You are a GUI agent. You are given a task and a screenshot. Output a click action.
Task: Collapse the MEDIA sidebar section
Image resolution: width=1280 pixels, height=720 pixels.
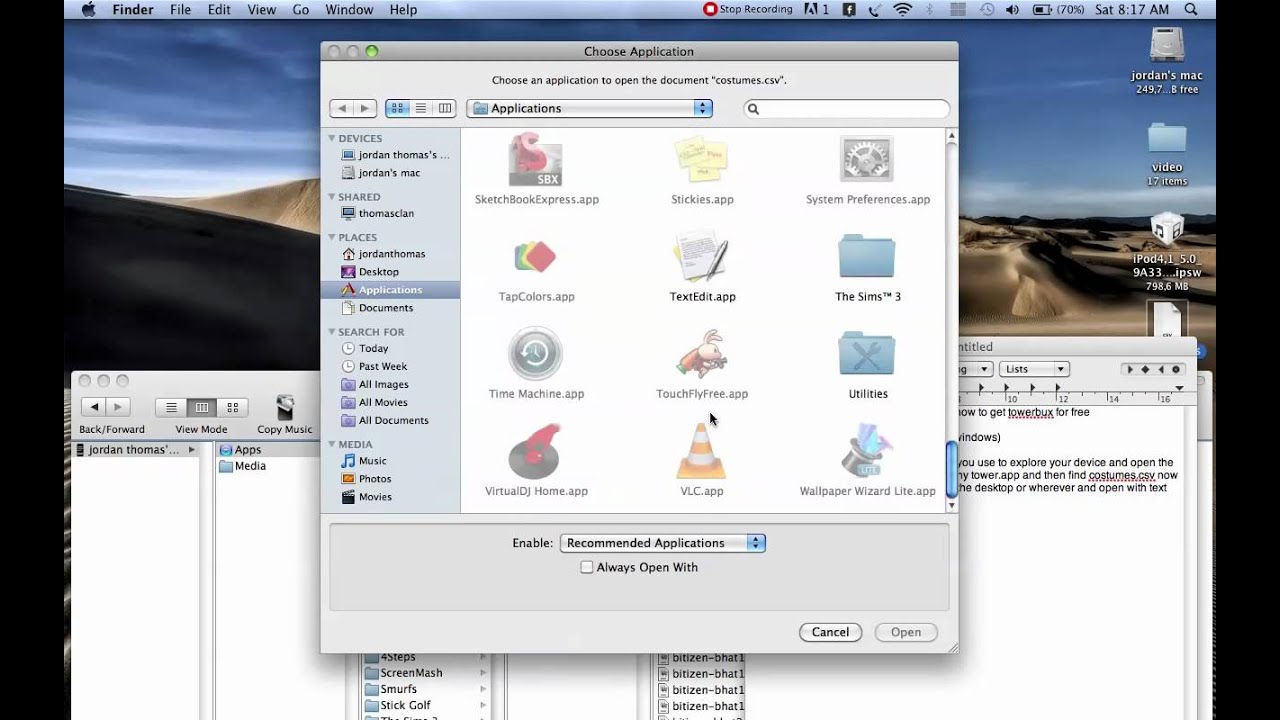click(332, 444)
